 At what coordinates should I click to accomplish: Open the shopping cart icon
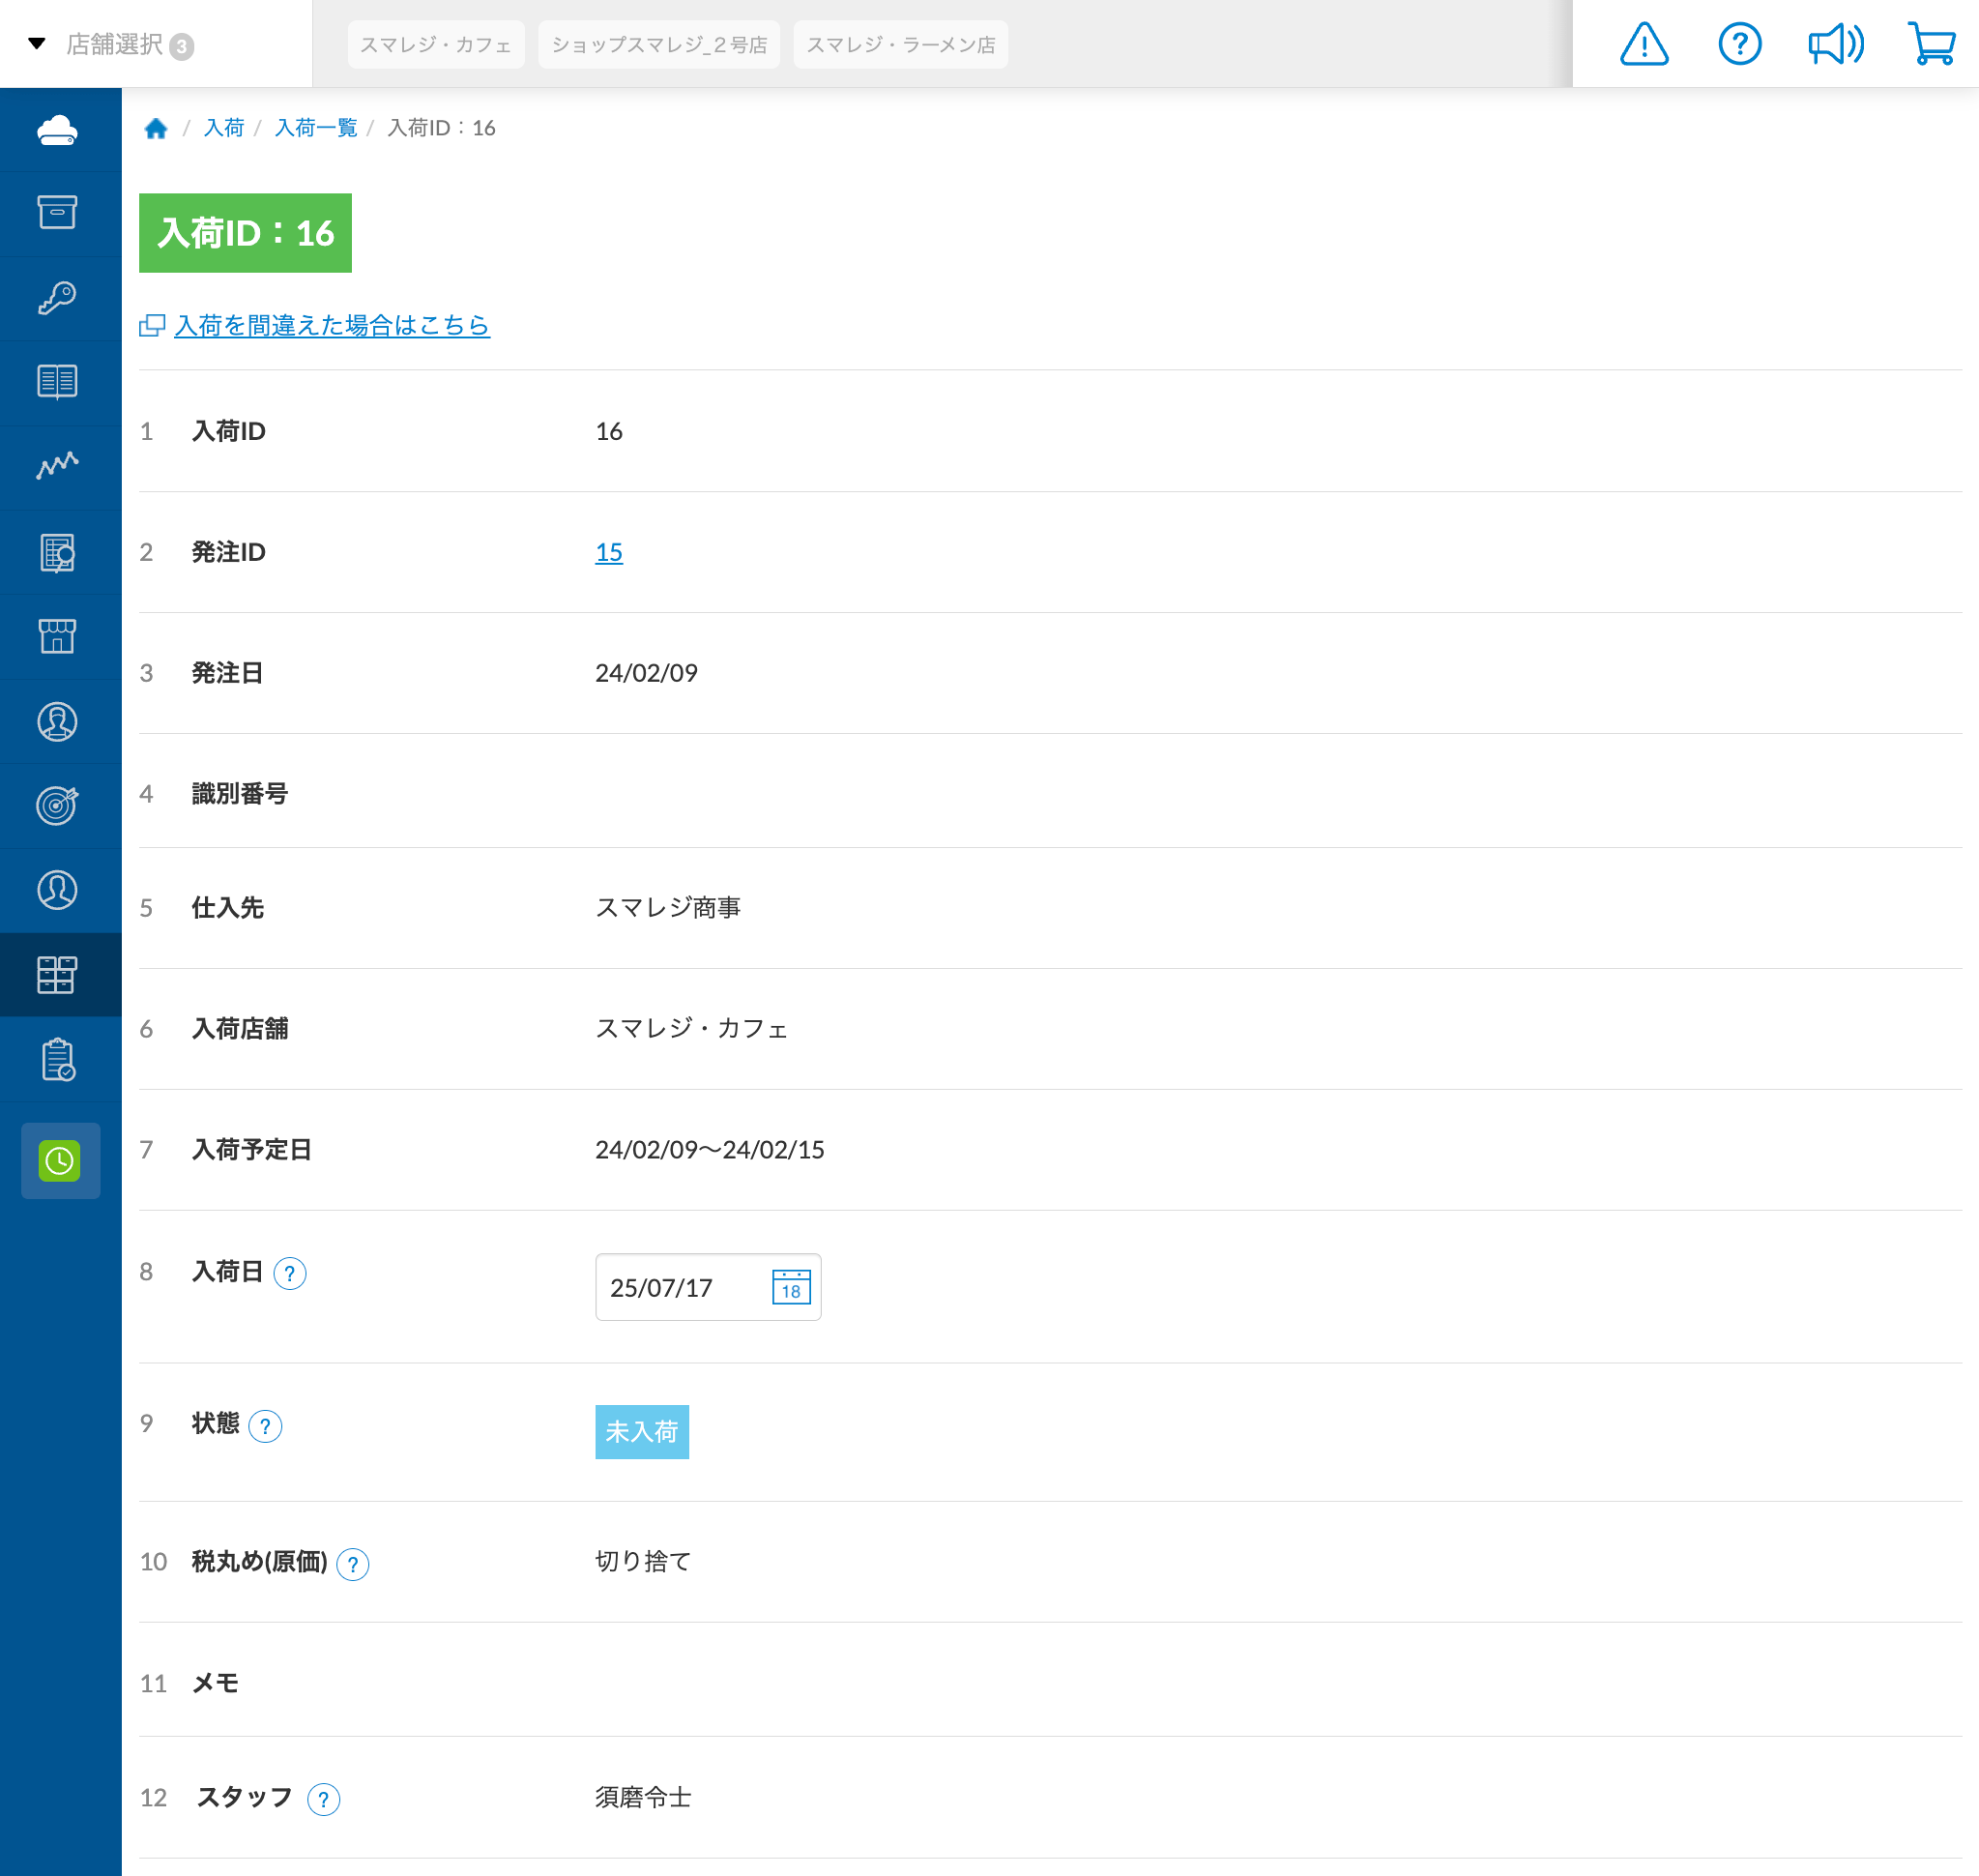pos(1931,45)
